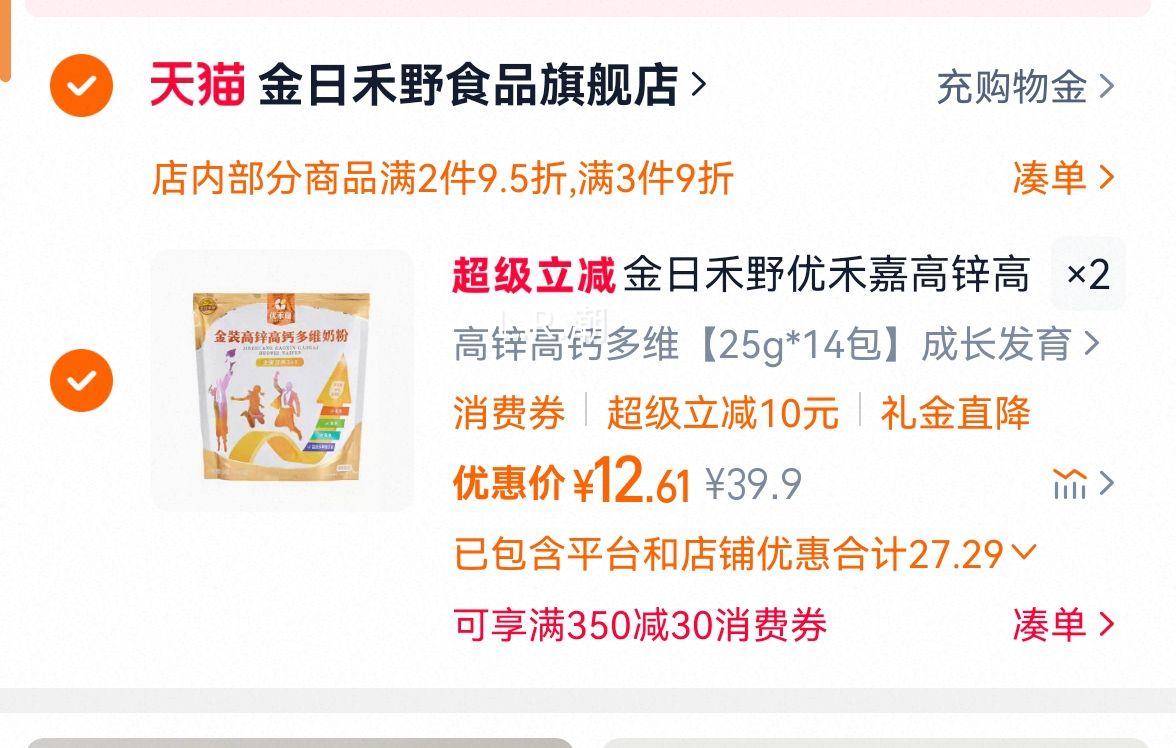Tap the 消费券 coupon tag
This screenshot has height=748, width=1176.
509,413
